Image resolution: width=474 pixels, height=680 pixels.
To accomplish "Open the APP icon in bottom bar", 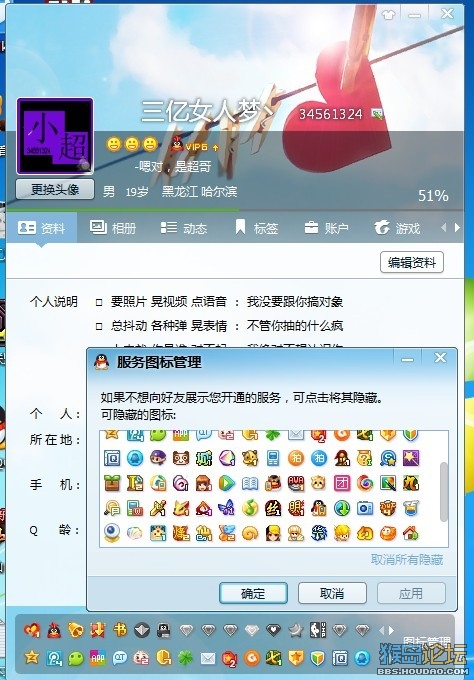I will tap(98, 658).
